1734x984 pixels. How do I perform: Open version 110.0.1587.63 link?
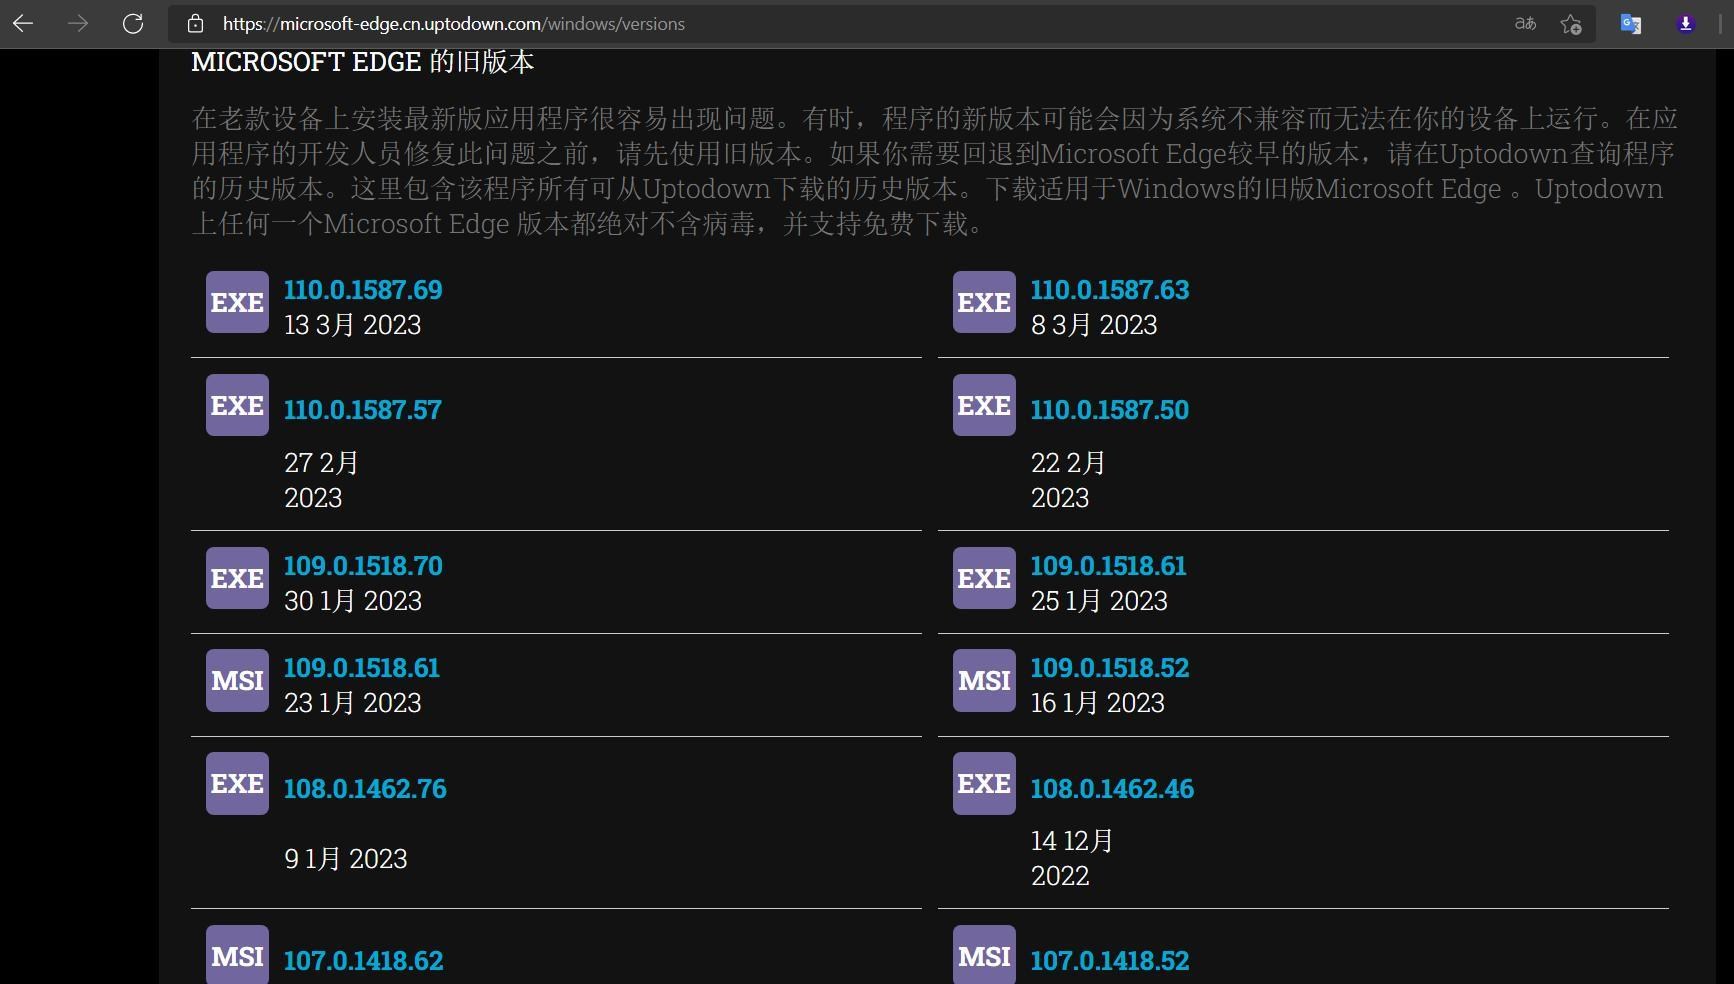[x=1109, y=290]
